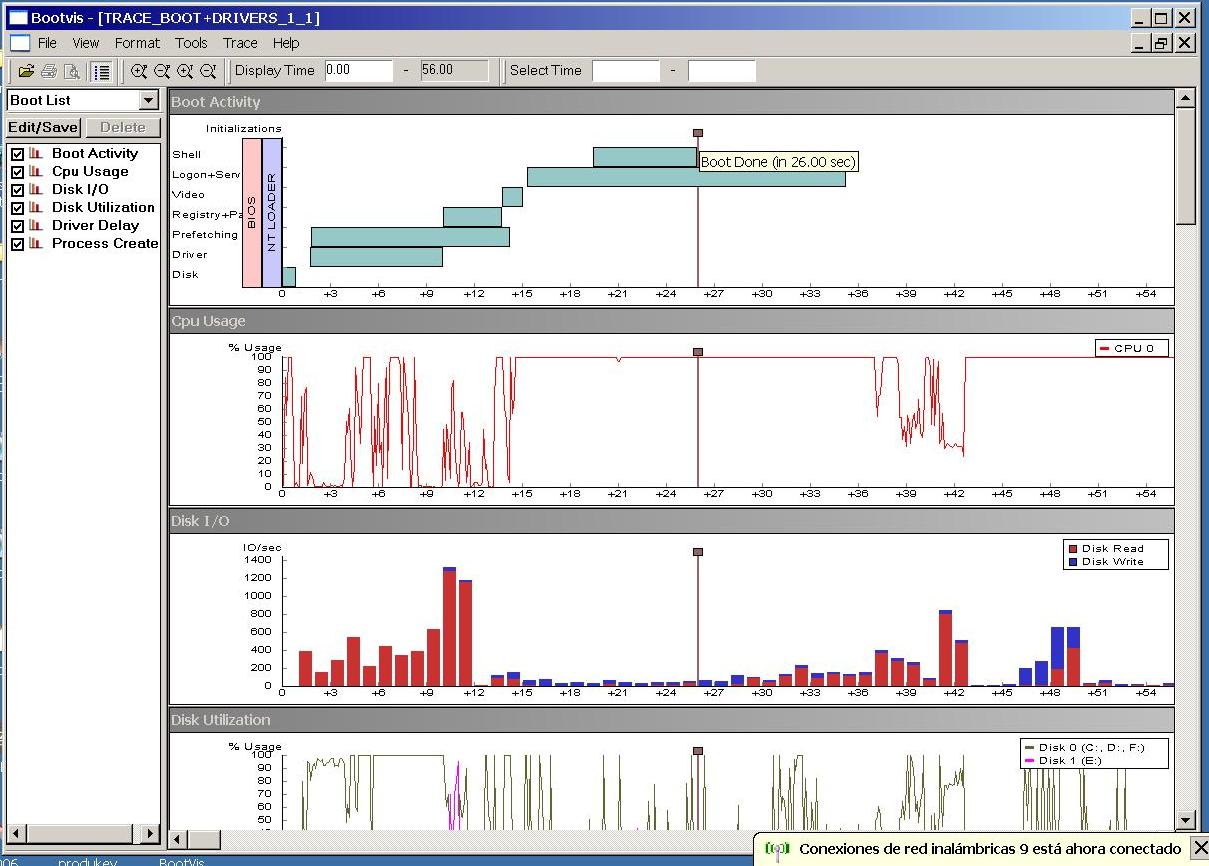Toggle the Disk Utilization checkbox

coord(16,208)
